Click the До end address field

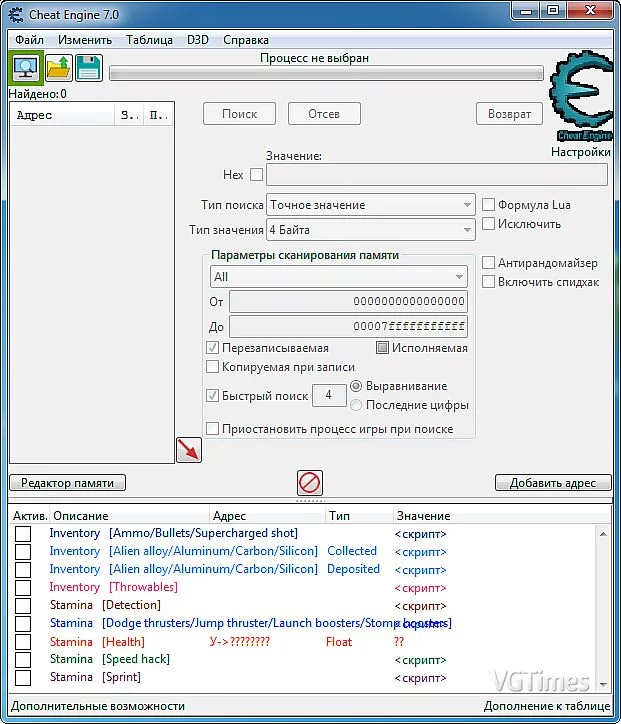349,326
